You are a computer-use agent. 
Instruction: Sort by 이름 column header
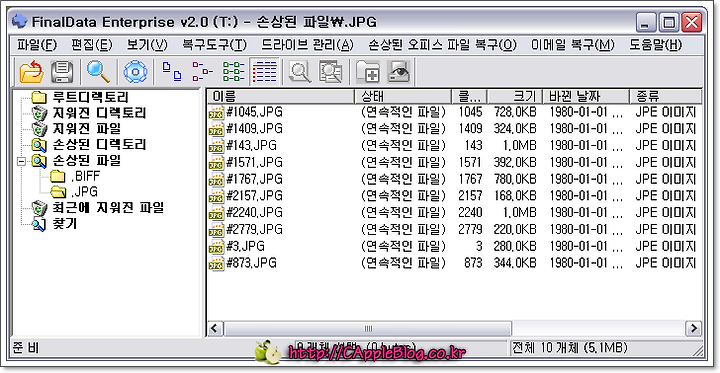tap(281, 96)
